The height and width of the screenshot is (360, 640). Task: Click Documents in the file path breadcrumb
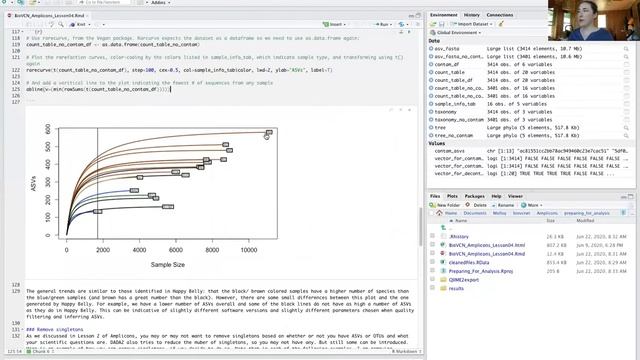[x=475, y=213]
